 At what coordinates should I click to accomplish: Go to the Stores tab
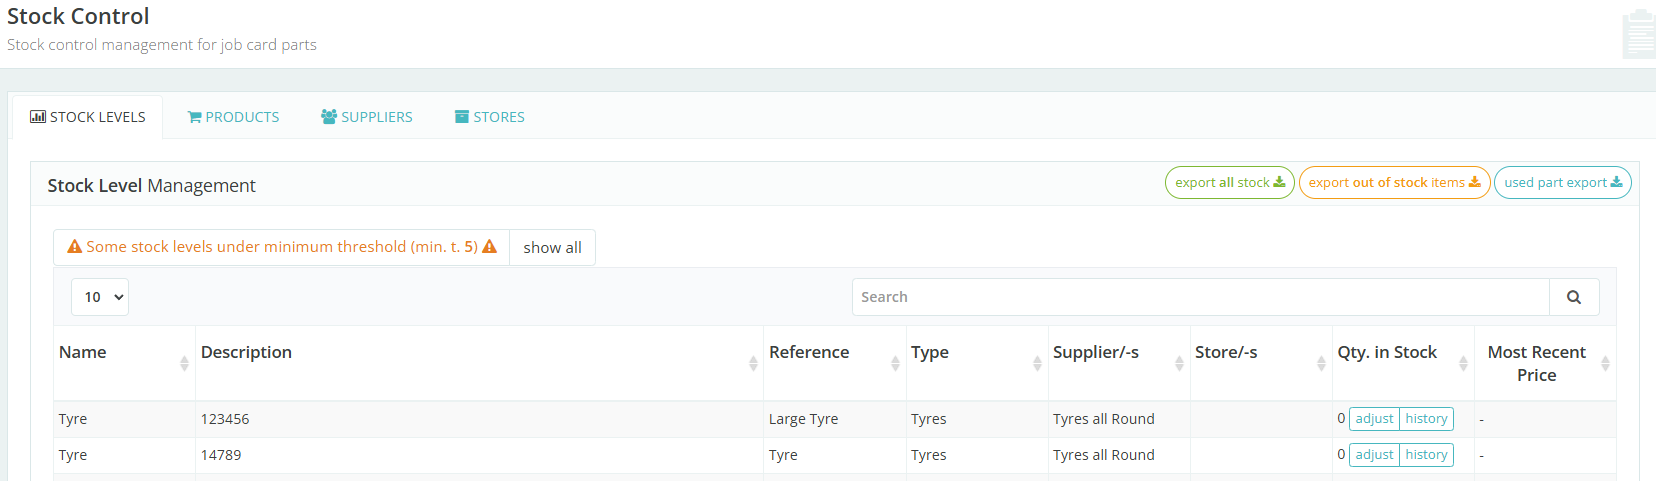tap(489, 117)
